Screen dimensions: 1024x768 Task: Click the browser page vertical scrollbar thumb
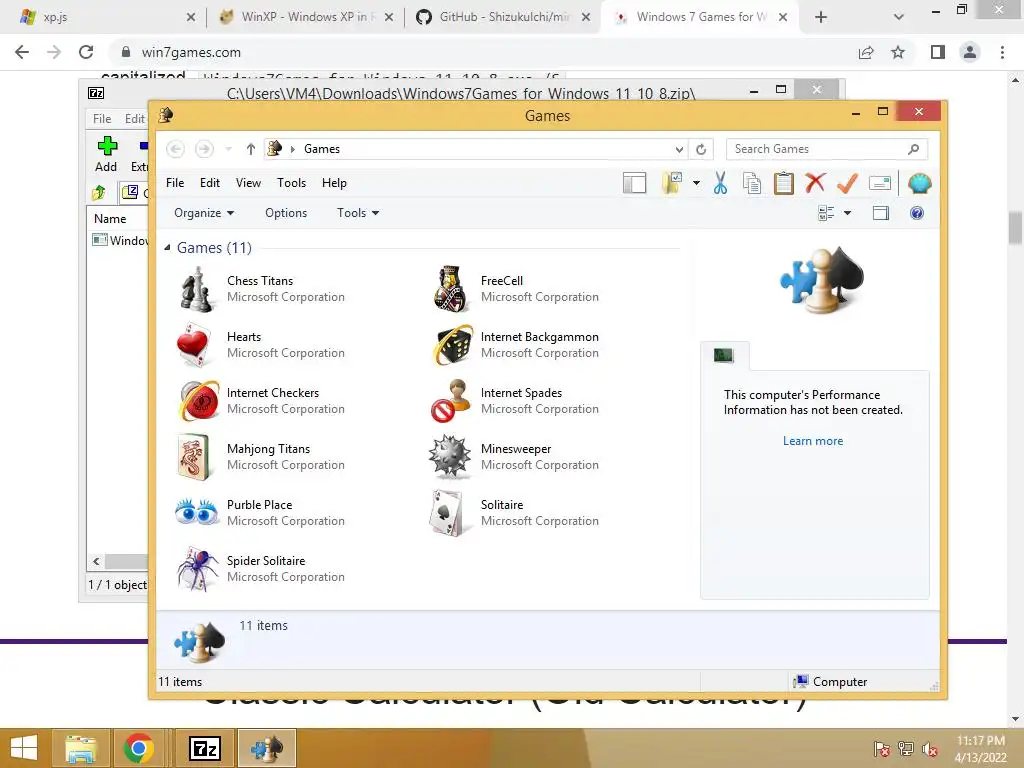1015,228
